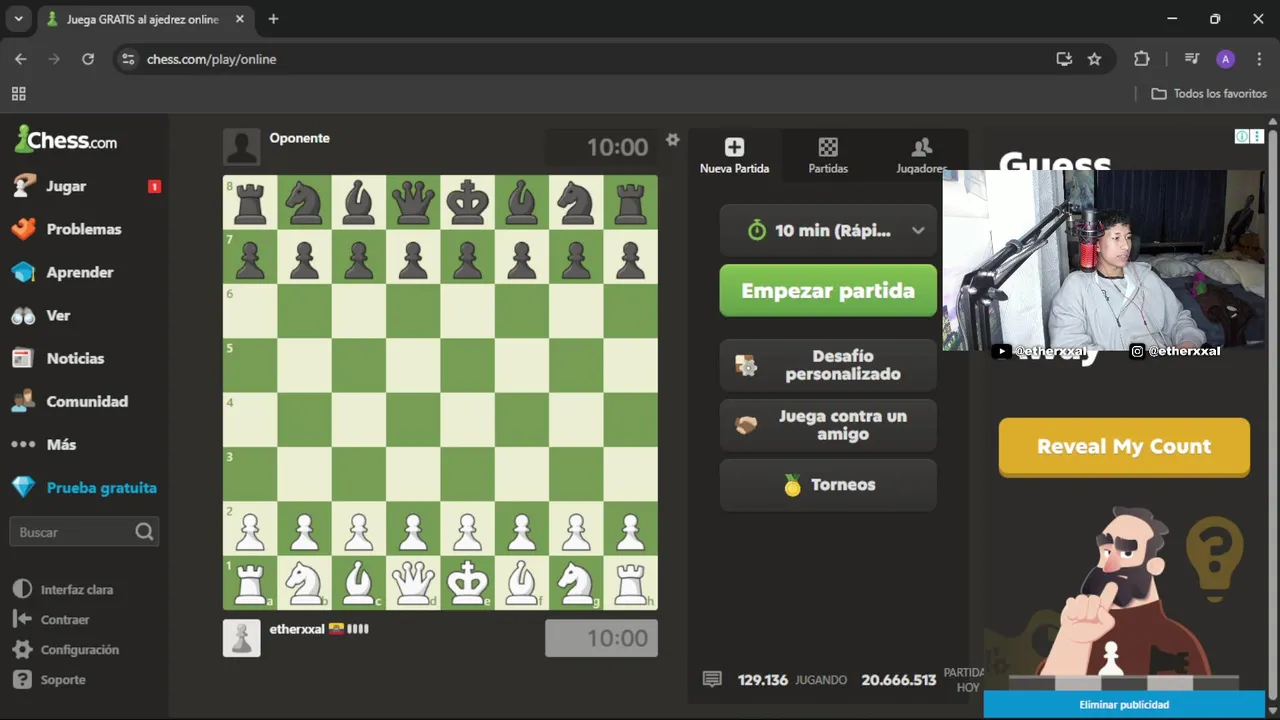Open the chat bubble icon

pos(712,679)
